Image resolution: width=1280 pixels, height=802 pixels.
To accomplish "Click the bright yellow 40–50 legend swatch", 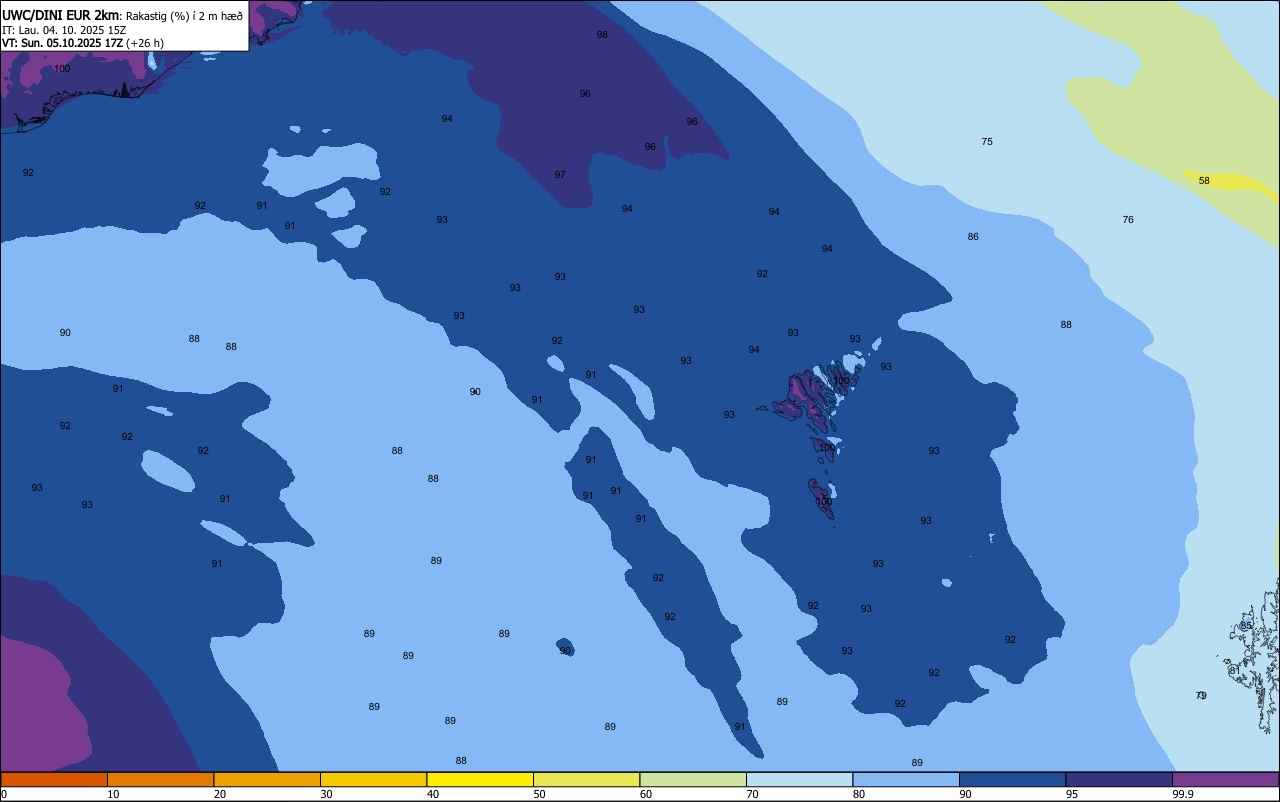I will click(480, 779).
